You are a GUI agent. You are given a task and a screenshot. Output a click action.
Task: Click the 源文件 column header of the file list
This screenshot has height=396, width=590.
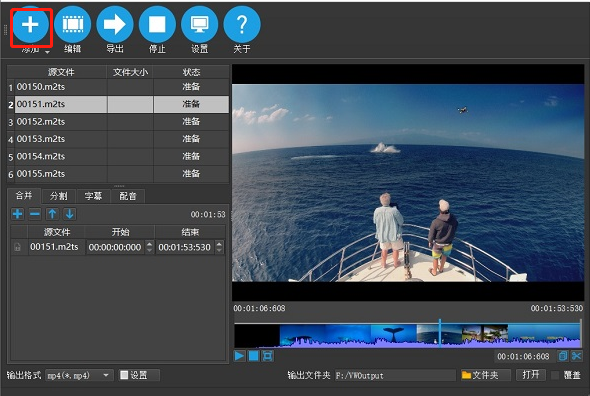click(61, 72)
